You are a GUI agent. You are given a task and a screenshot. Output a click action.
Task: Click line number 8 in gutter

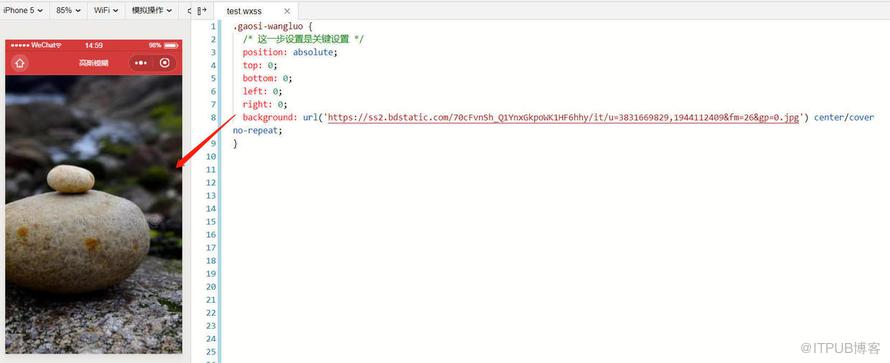click(x=213, y=117)
